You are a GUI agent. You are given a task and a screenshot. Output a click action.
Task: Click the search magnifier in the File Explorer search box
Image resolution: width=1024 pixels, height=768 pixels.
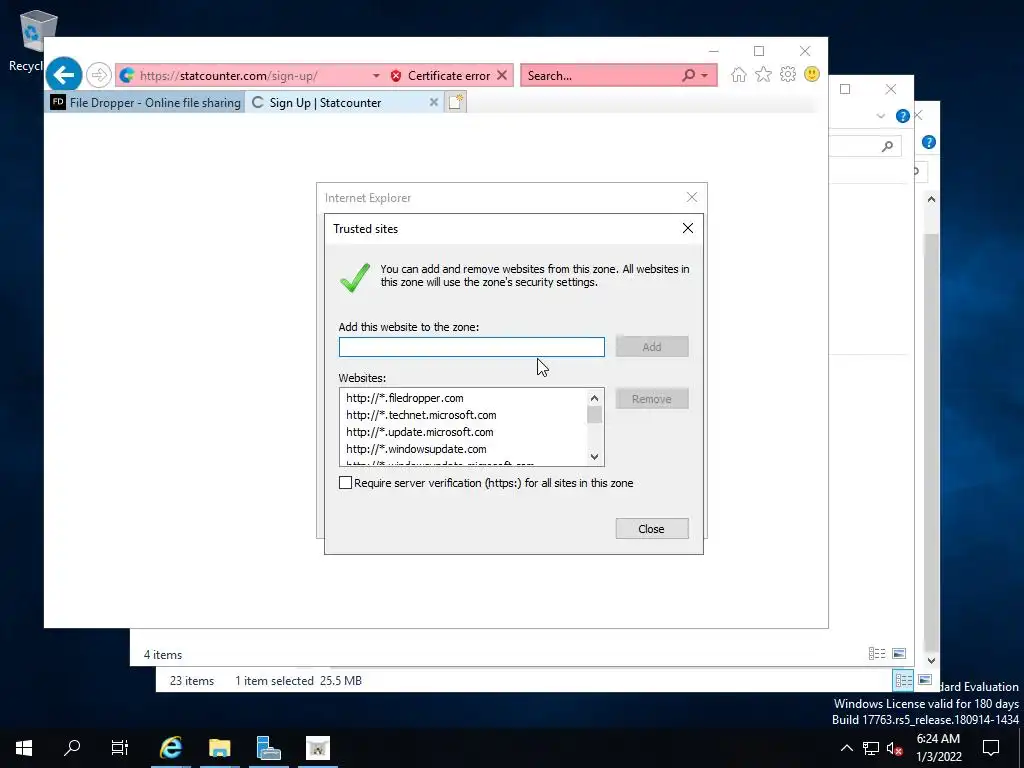(x=887, y=146)
